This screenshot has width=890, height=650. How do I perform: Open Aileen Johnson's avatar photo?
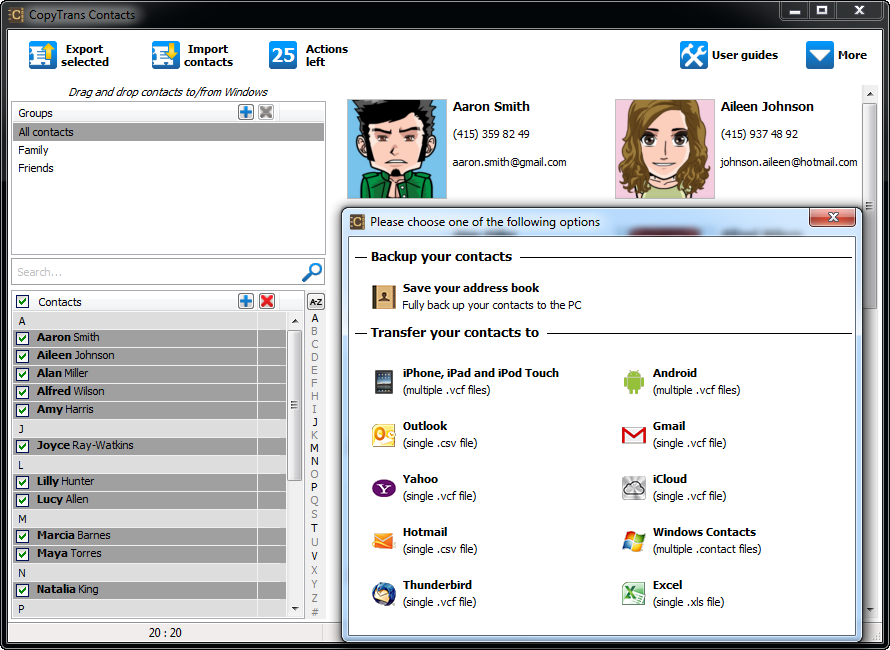click(x=665, y=149)
